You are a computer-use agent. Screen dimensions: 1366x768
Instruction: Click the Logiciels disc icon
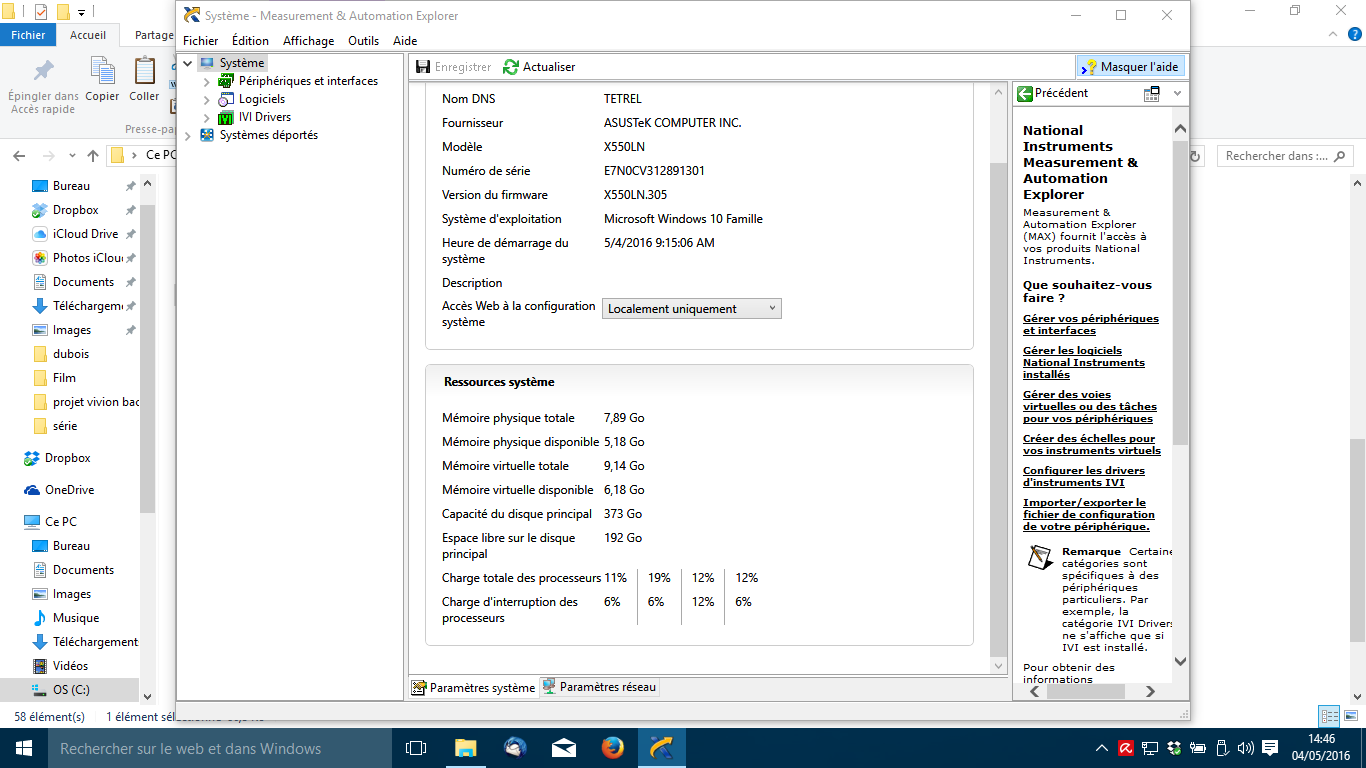[226, 99]
